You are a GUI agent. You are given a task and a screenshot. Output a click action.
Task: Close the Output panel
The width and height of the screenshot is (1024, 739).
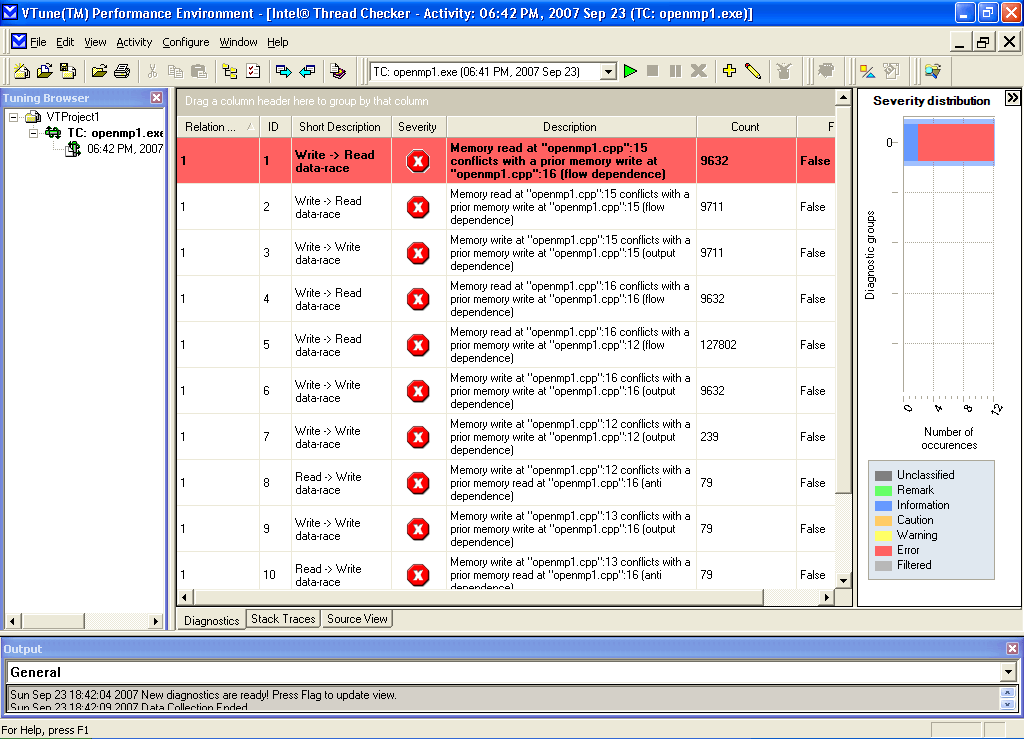click(1012, 648)
